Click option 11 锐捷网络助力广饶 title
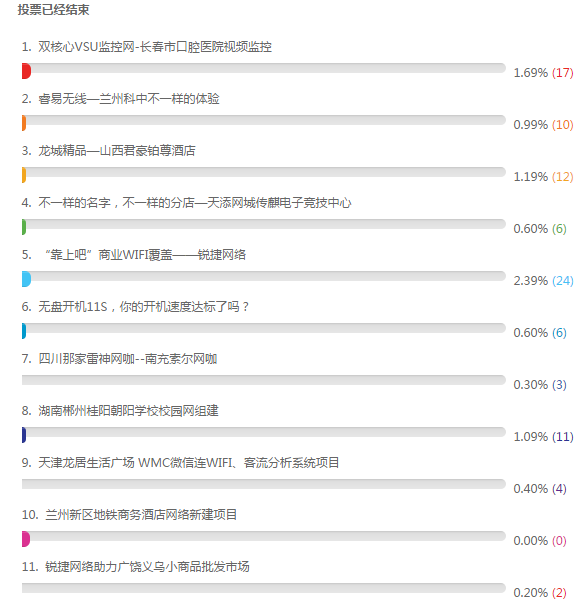 click(x=147, y=567)
